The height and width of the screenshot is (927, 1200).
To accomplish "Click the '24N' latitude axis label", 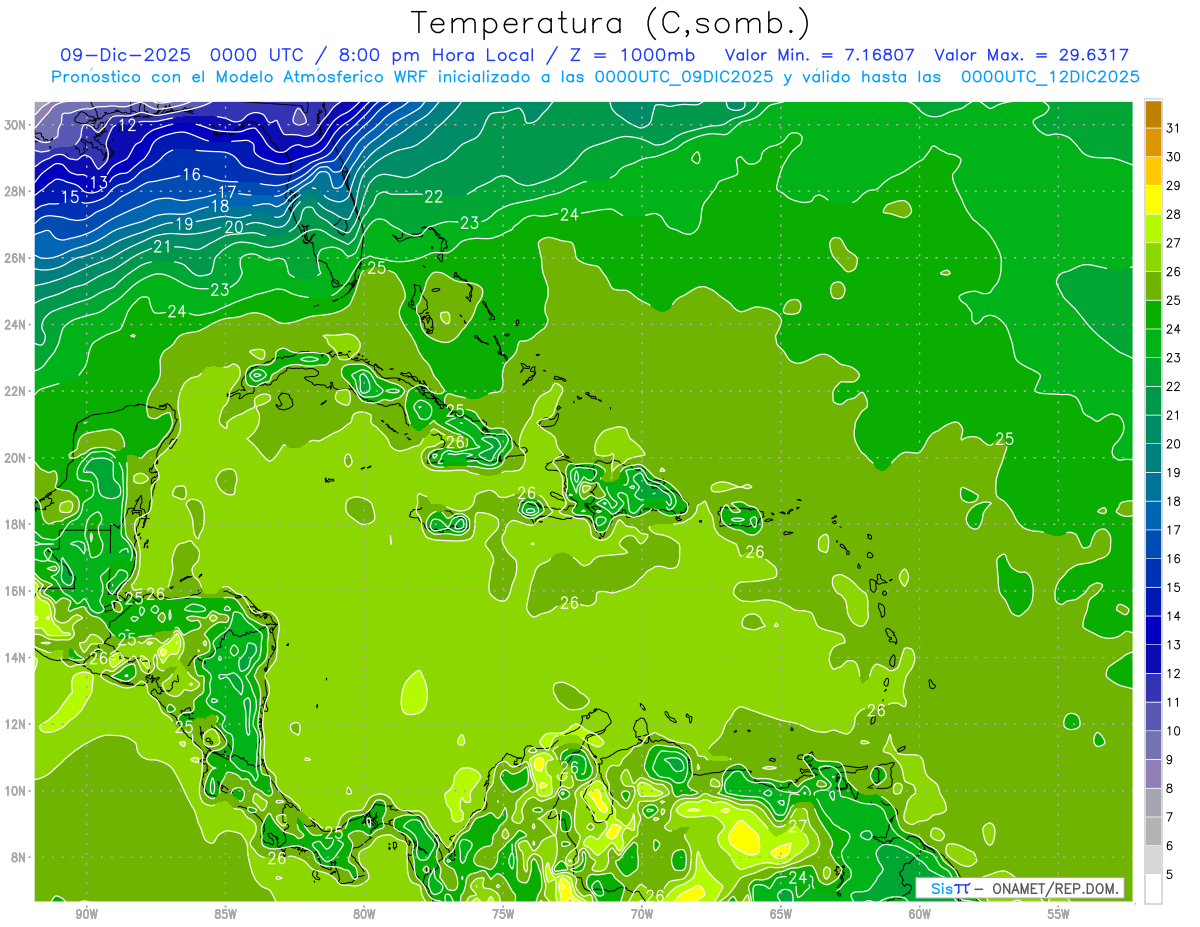I will 15,324.
